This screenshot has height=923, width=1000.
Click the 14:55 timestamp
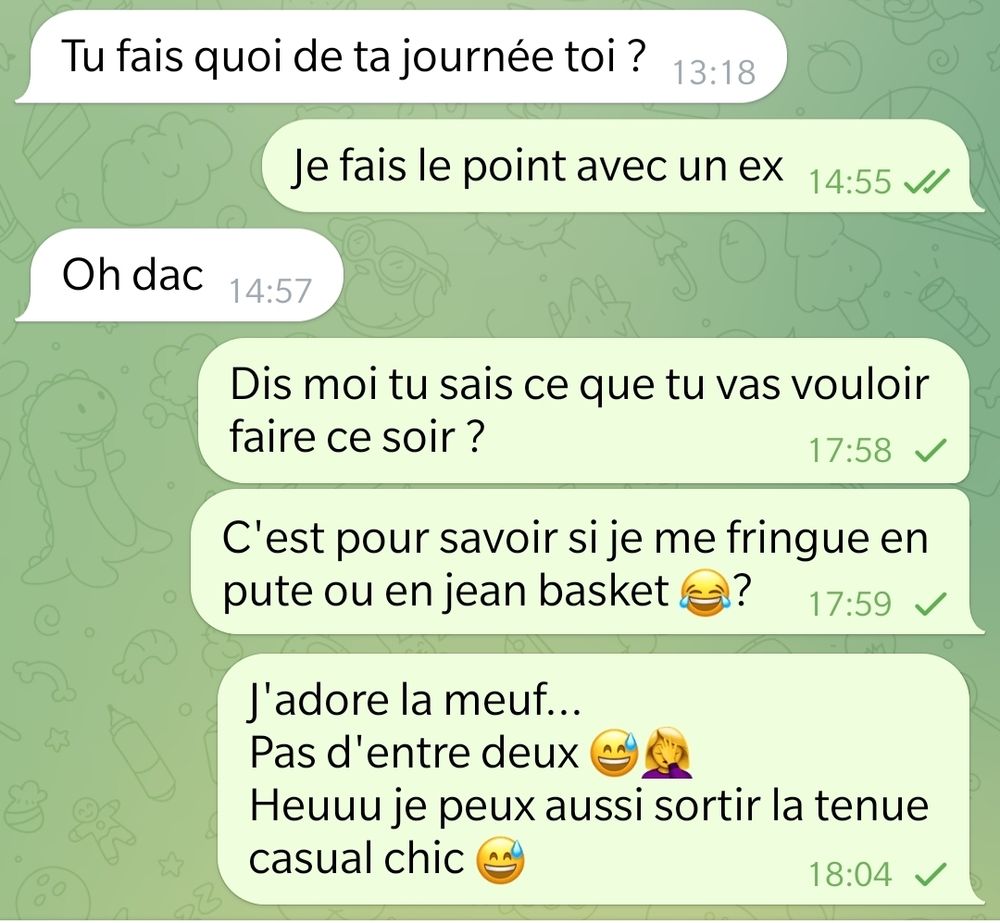click(x=850, y=182)
